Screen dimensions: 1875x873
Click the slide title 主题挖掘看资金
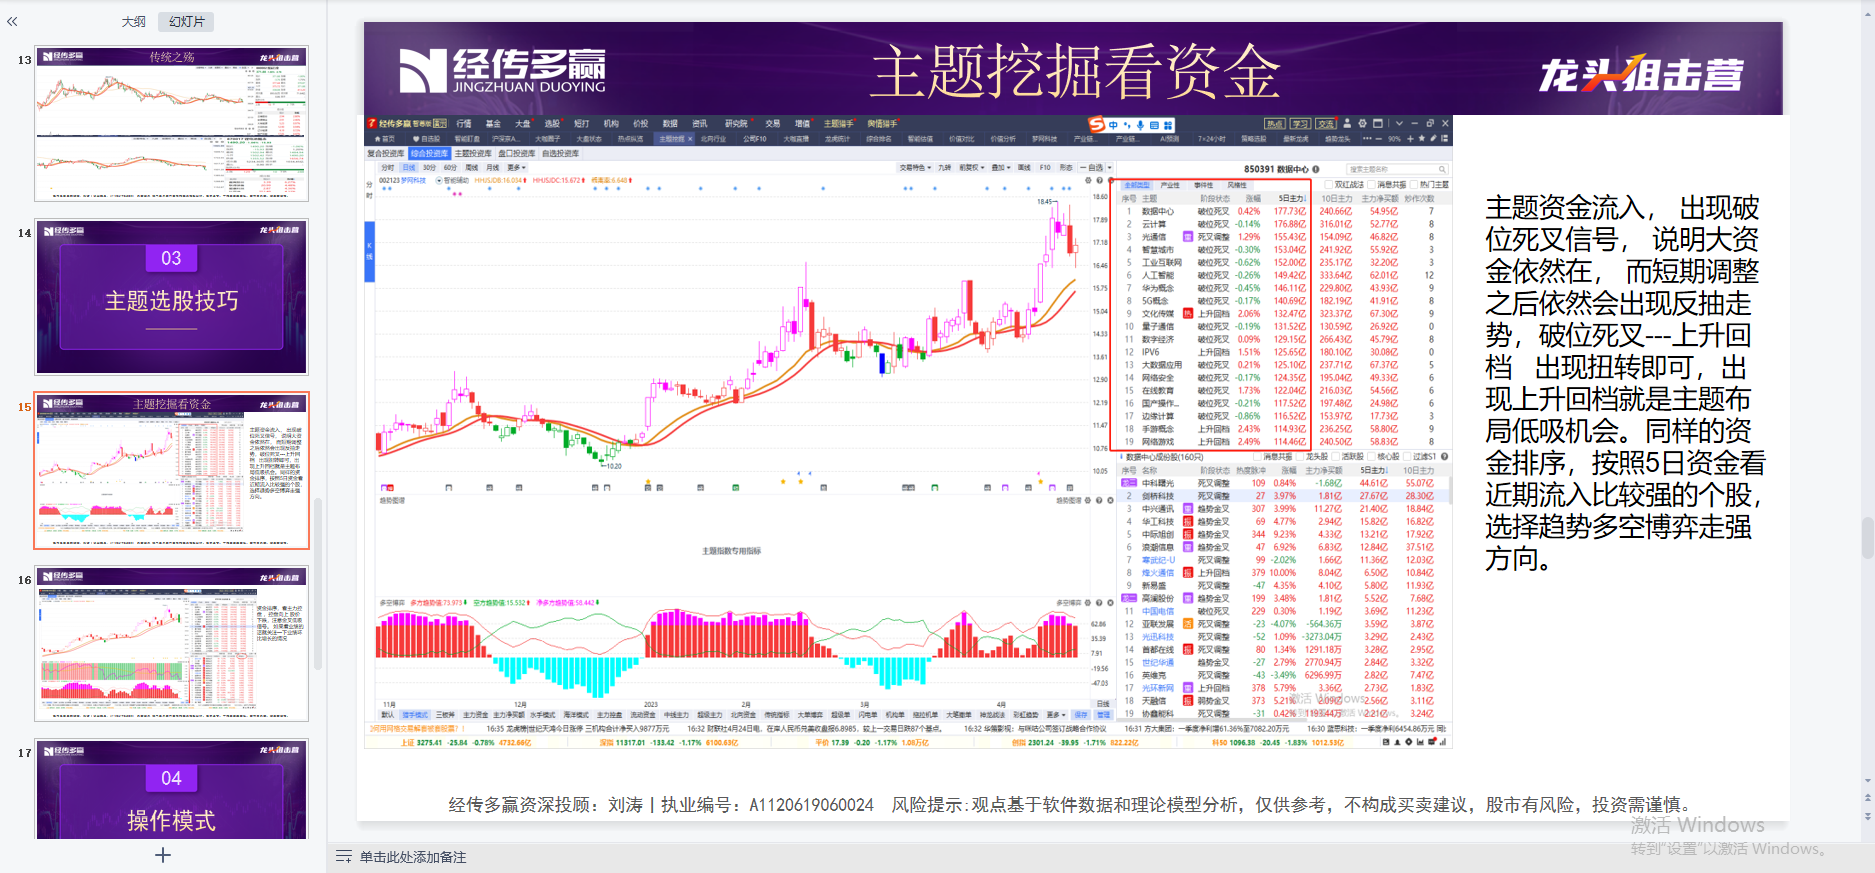[x=1075, y=71]
